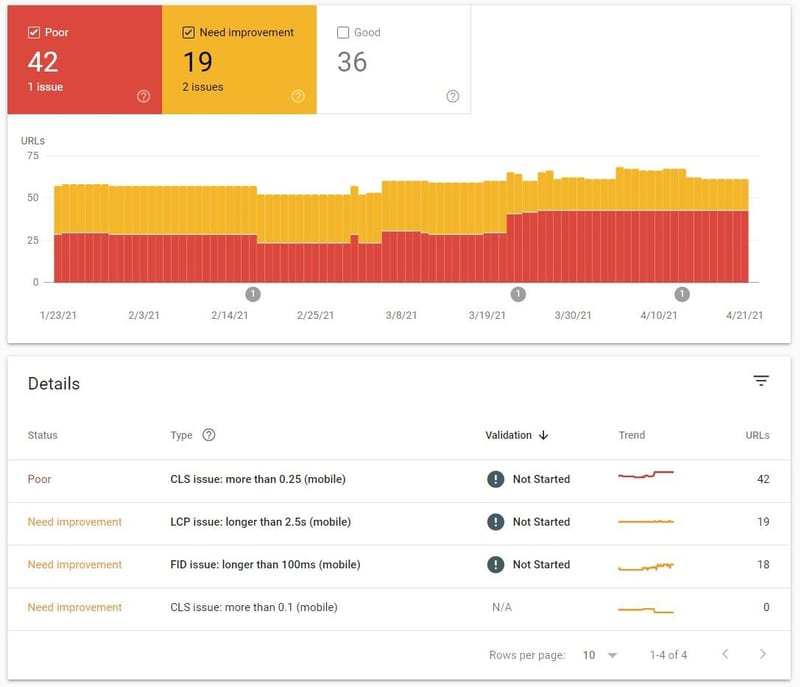The width and height of the screenshot is (800, 687).
Task: Click help icon in Need improvement card
Action: [298, 97]
